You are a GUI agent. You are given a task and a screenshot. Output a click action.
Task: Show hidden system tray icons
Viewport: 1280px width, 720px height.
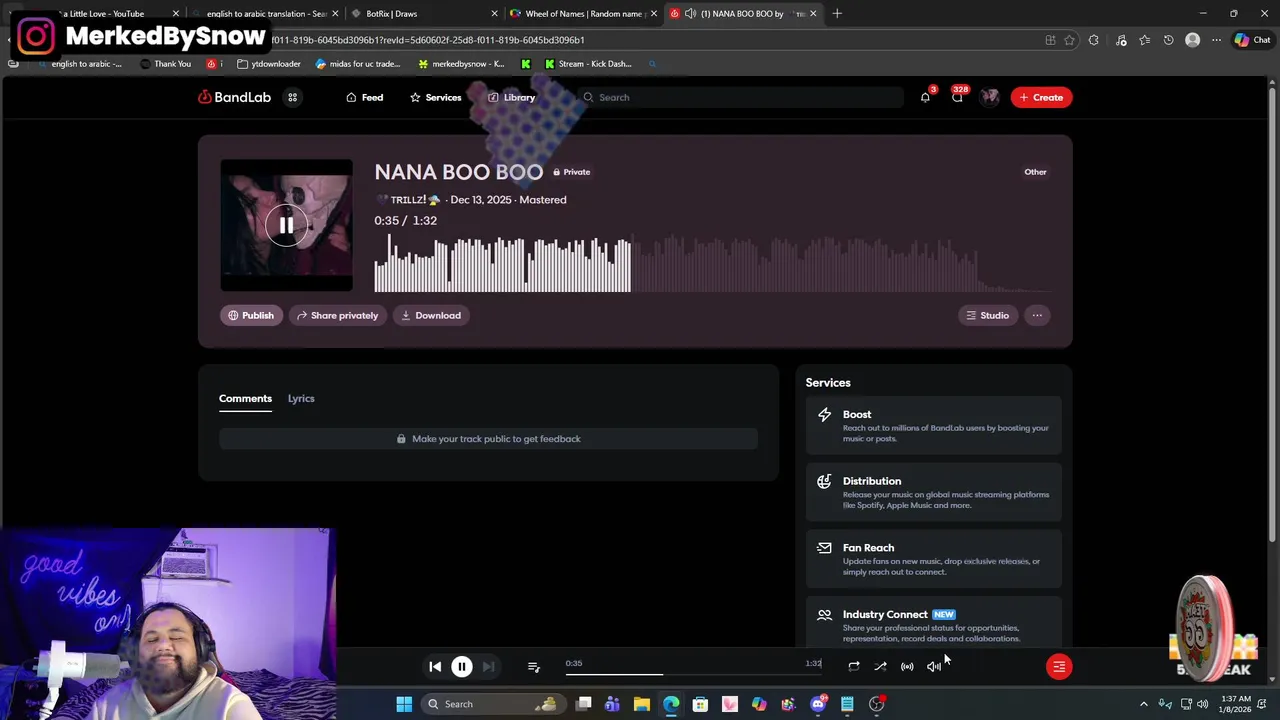pos(1144,704)
